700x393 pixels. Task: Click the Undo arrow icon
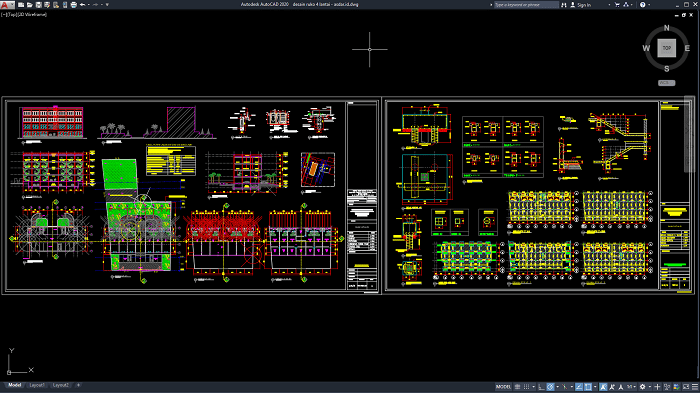(x=82, y=4)
